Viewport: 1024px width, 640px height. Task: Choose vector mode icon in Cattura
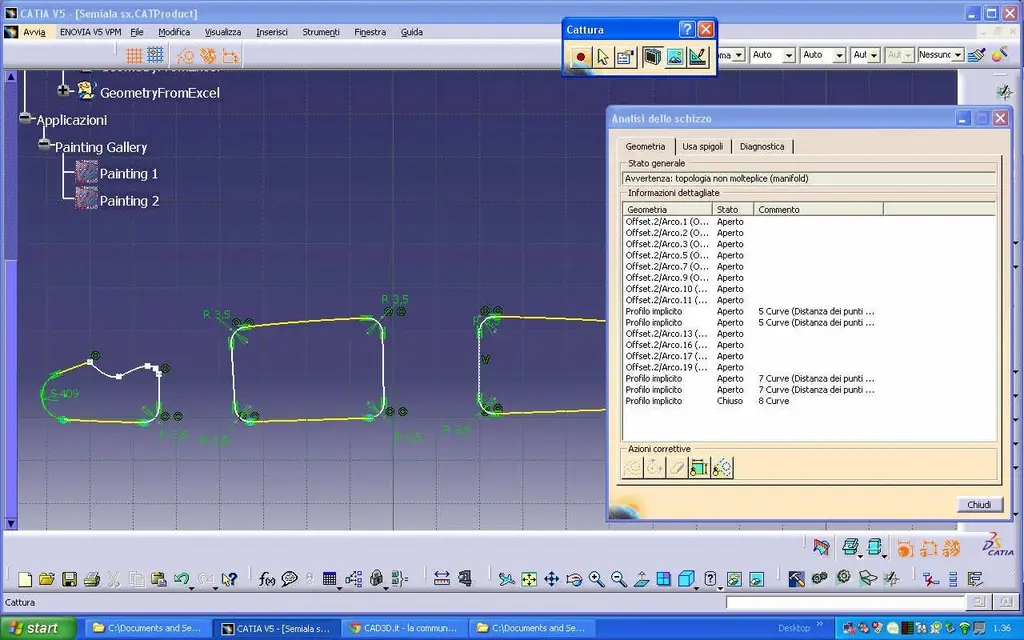click(697, 57)
